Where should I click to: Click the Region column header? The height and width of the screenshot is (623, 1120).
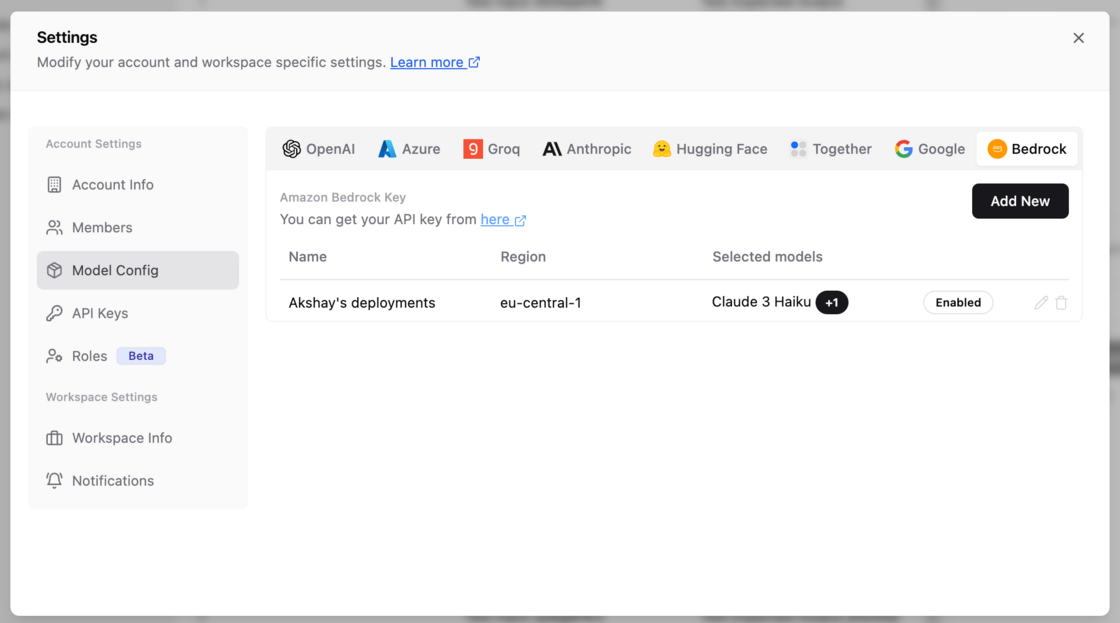pos(523,256)
